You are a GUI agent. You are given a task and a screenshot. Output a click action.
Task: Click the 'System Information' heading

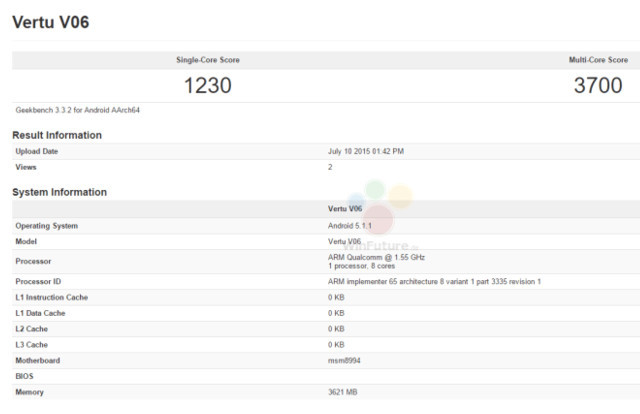[60, 192]
